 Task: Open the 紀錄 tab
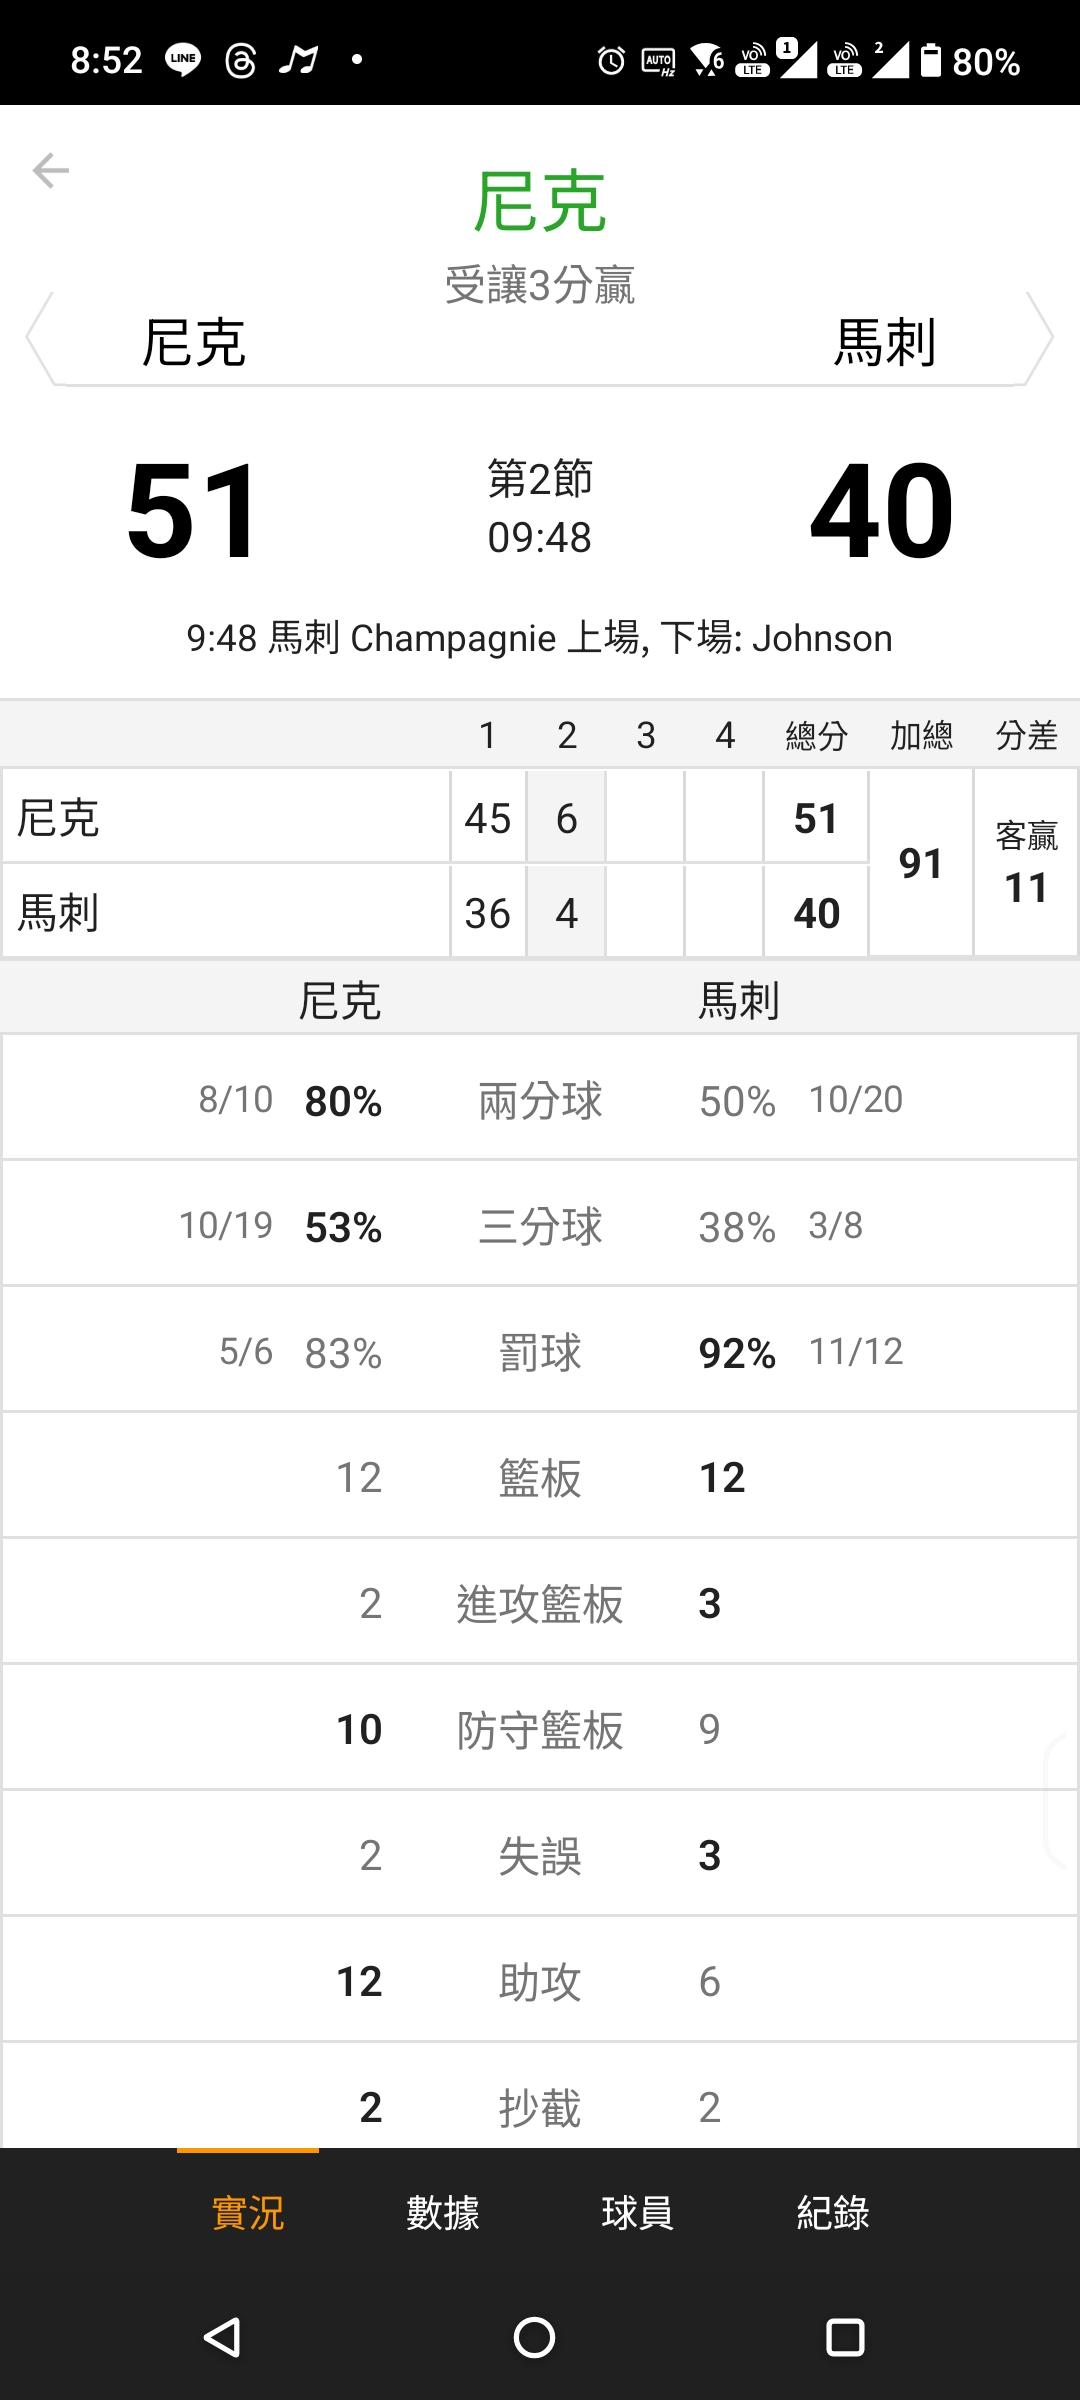(x=833, y=2212)
